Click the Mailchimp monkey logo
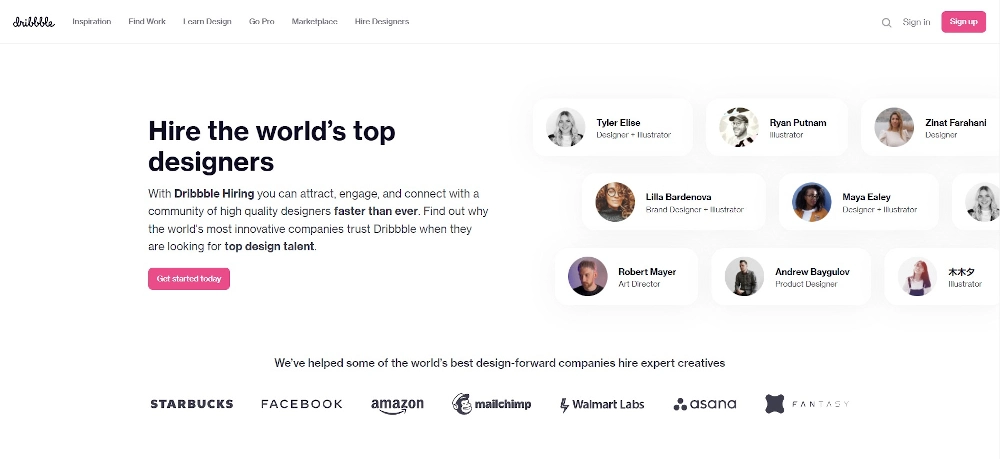The image size is (1000, 459). click(462, 404)
